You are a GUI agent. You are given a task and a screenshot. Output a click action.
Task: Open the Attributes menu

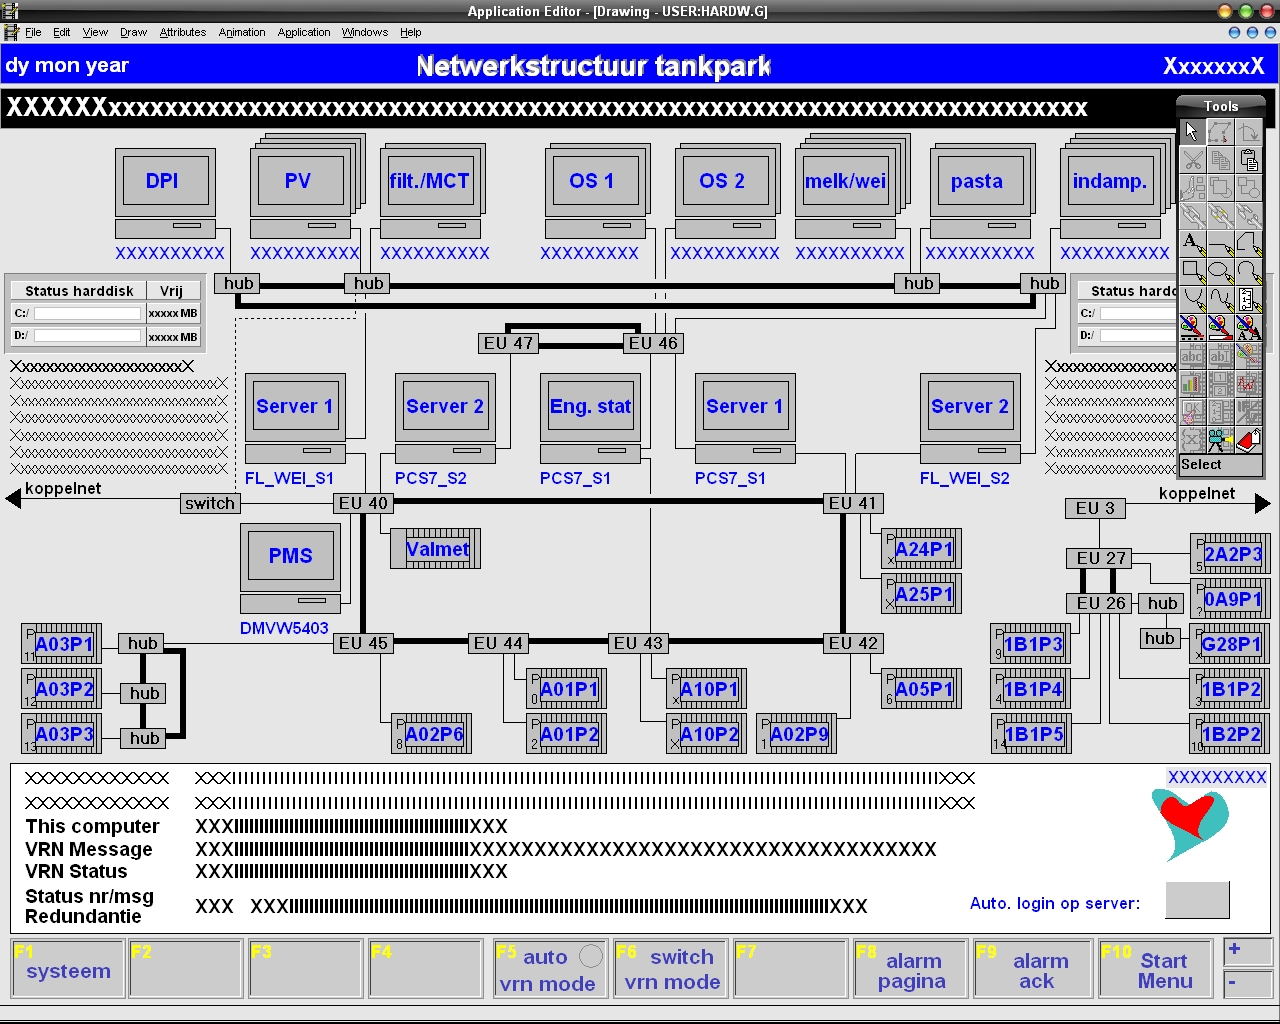click(x=183, y=32)
